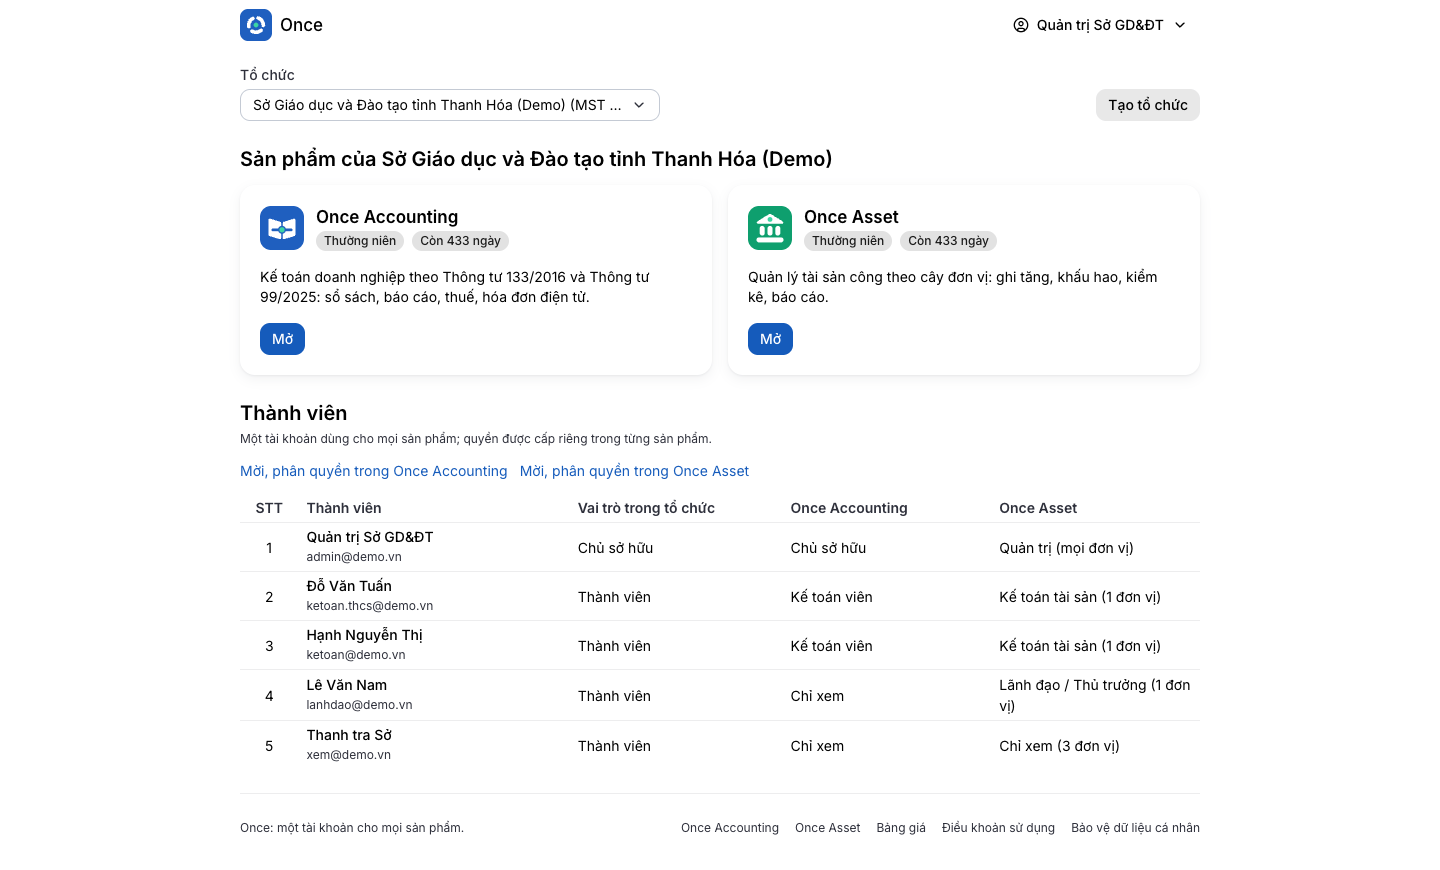Open the Quản trị Sở GD&ĐT account menu
This screenshot has width=1440, height=870.
point(1100,25)
